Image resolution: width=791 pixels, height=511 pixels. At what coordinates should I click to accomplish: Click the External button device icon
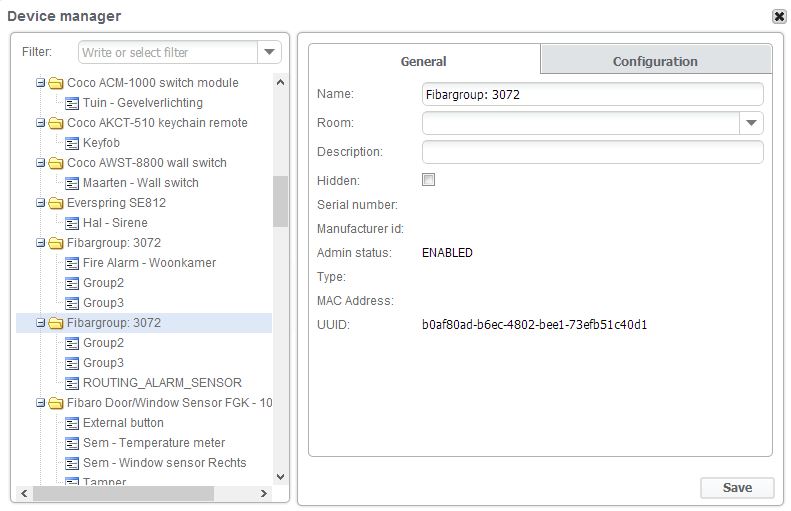(x=72, y=423)
